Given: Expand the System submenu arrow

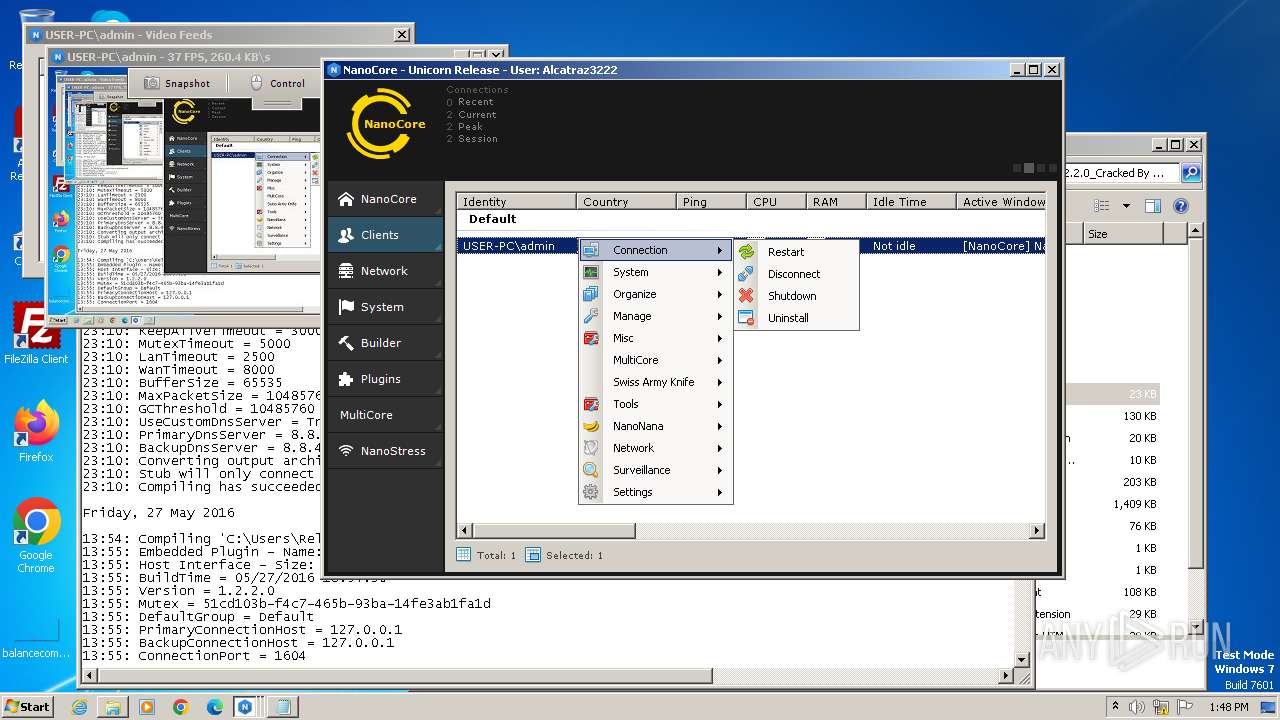Looking at the screenshot, I should [x=720, y=272].
